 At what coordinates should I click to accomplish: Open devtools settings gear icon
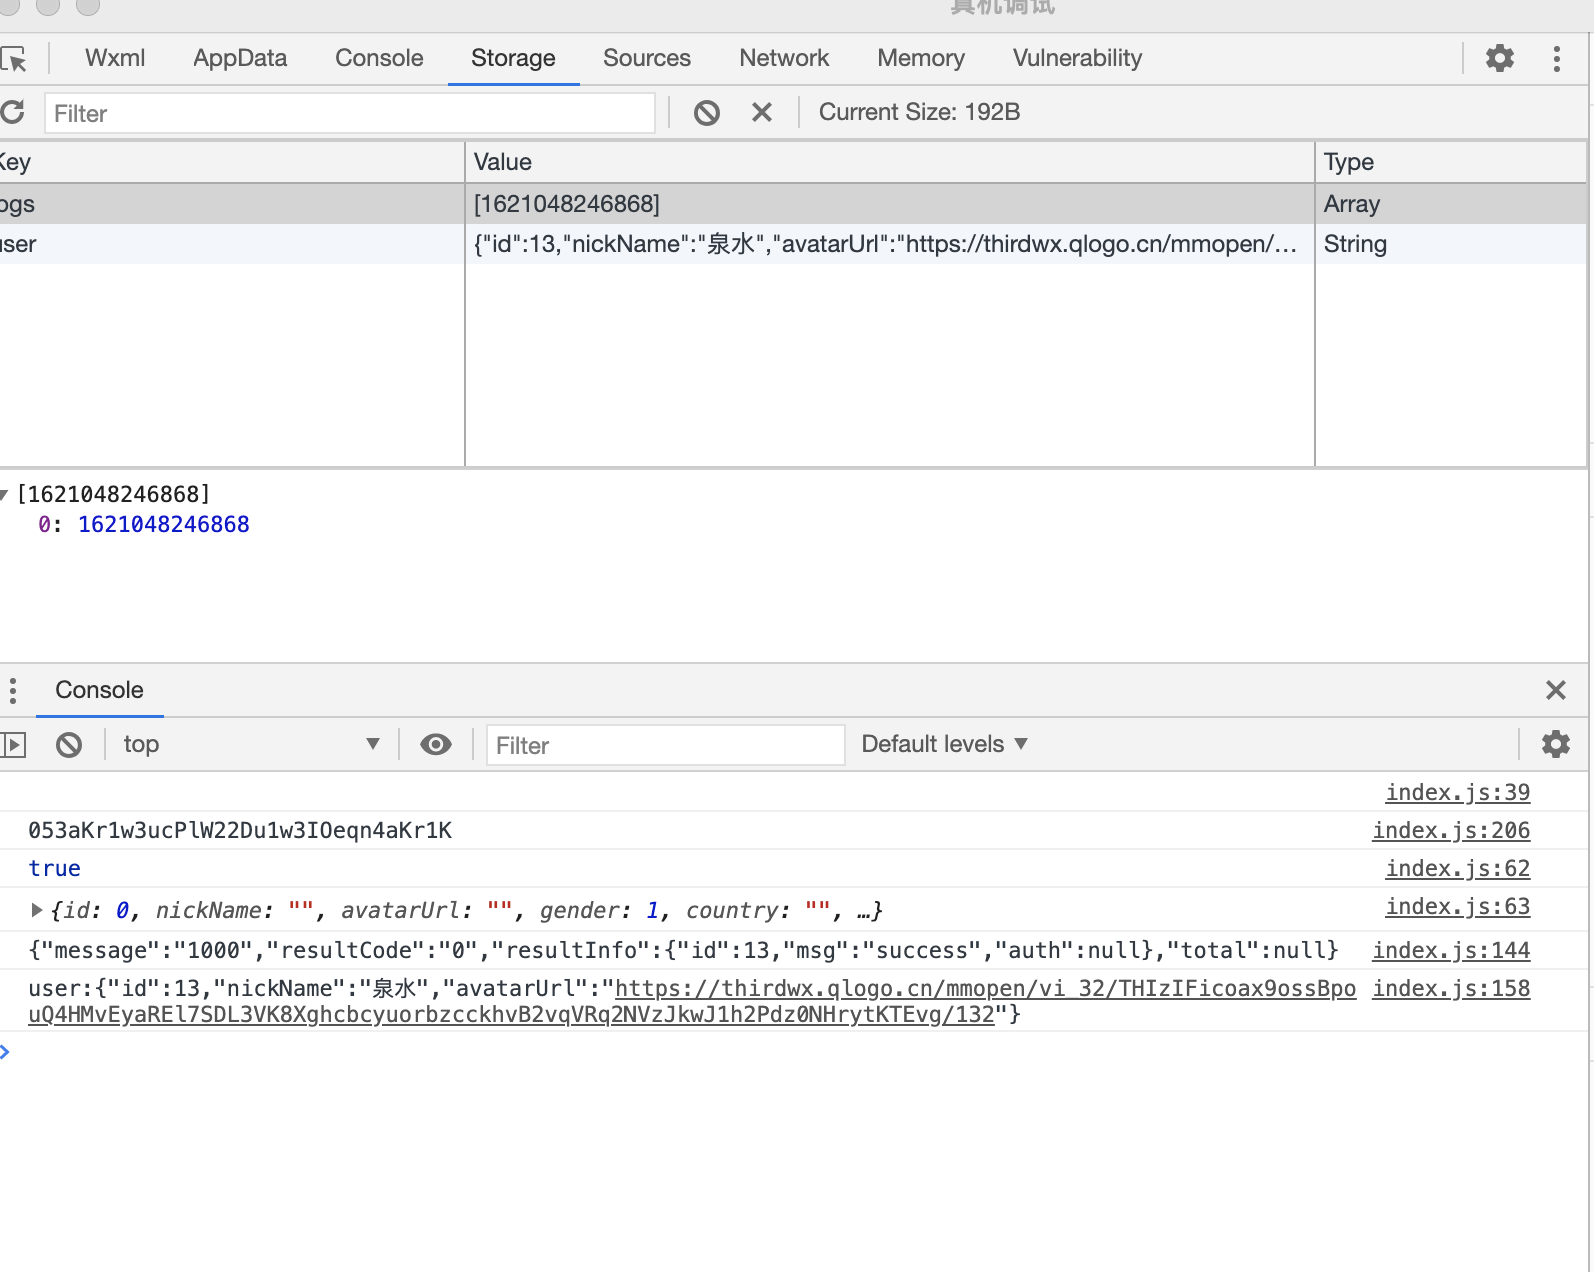(x=1499, y=58)
